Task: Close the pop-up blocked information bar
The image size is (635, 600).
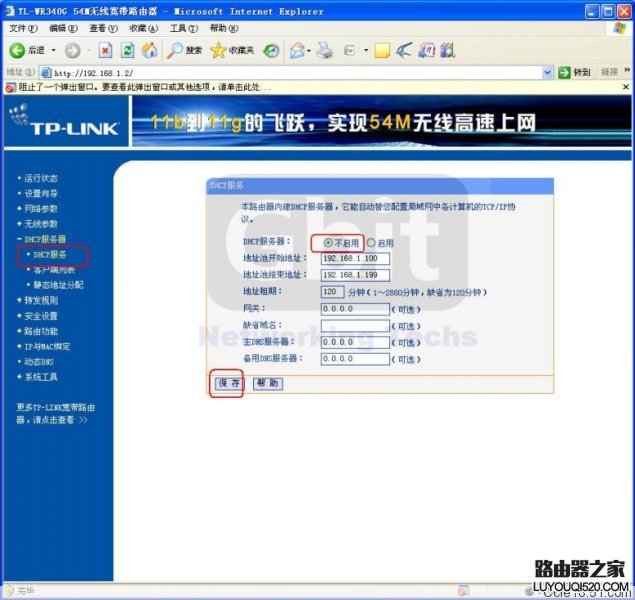Action: [626, 87]
